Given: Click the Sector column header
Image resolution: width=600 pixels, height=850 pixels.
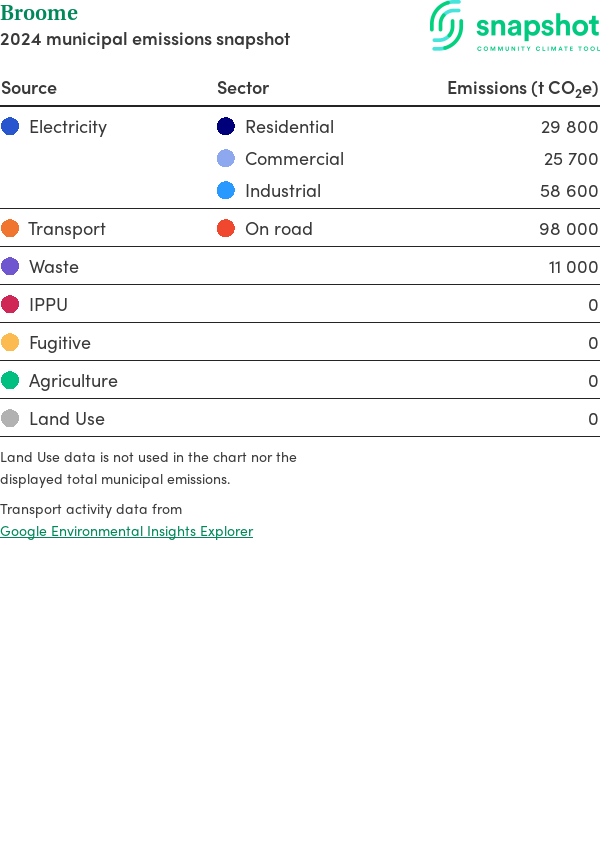Looking at the screenshot, I should [243, 88].
